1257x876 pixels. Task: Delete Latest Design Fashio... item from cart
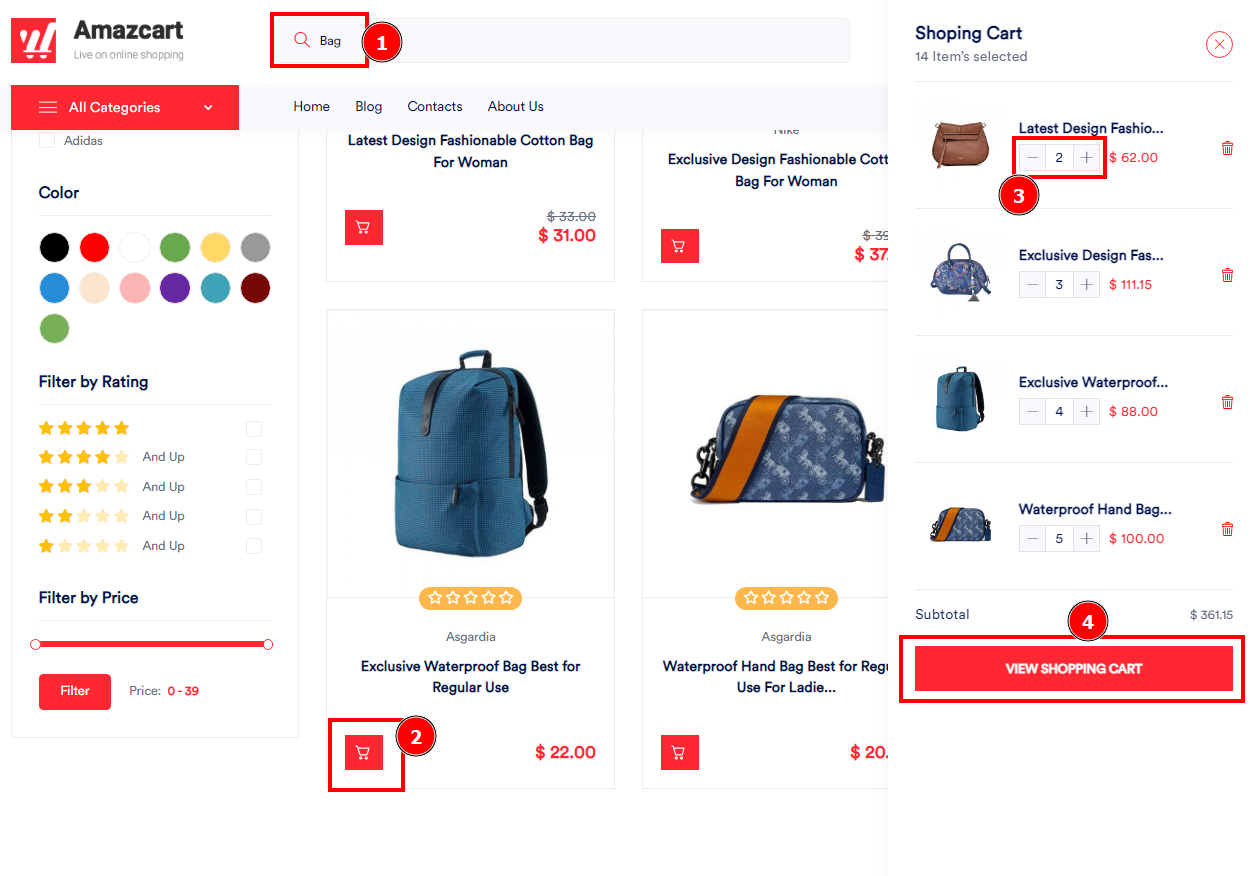[1227, 148]
